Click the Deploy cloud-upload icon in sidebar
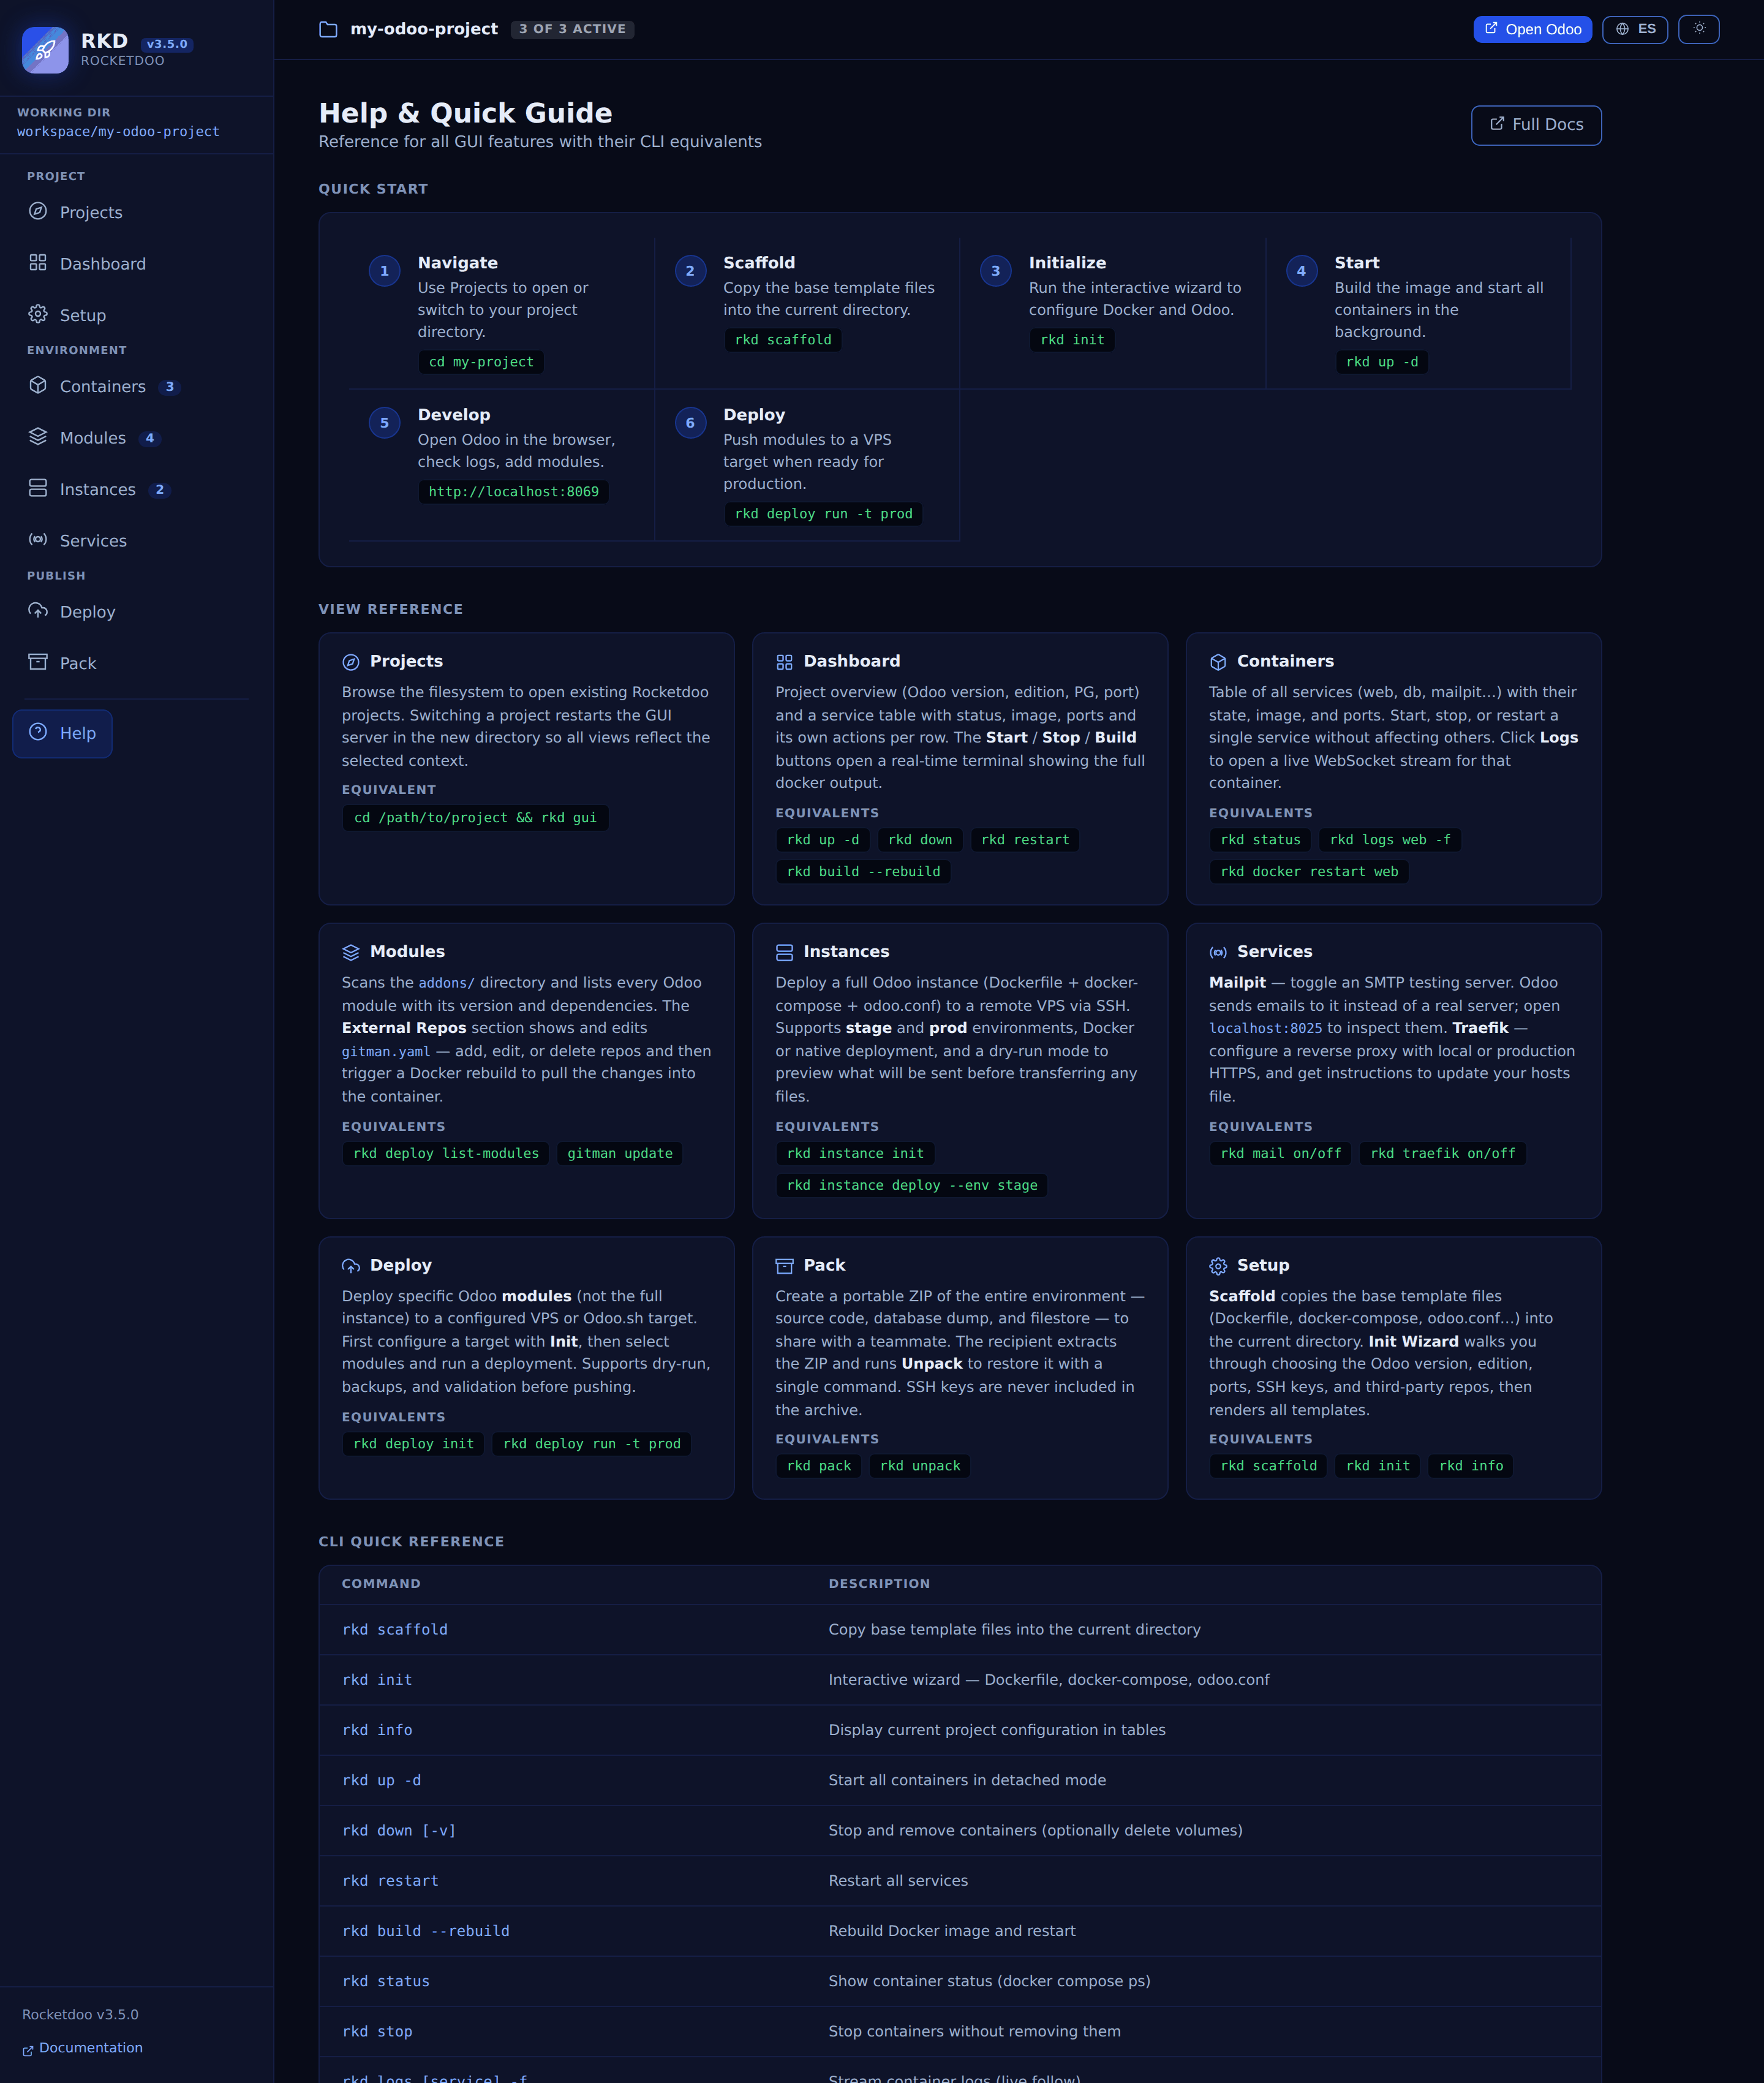The image size is (1764, 2083). click(x=38, y=611)
